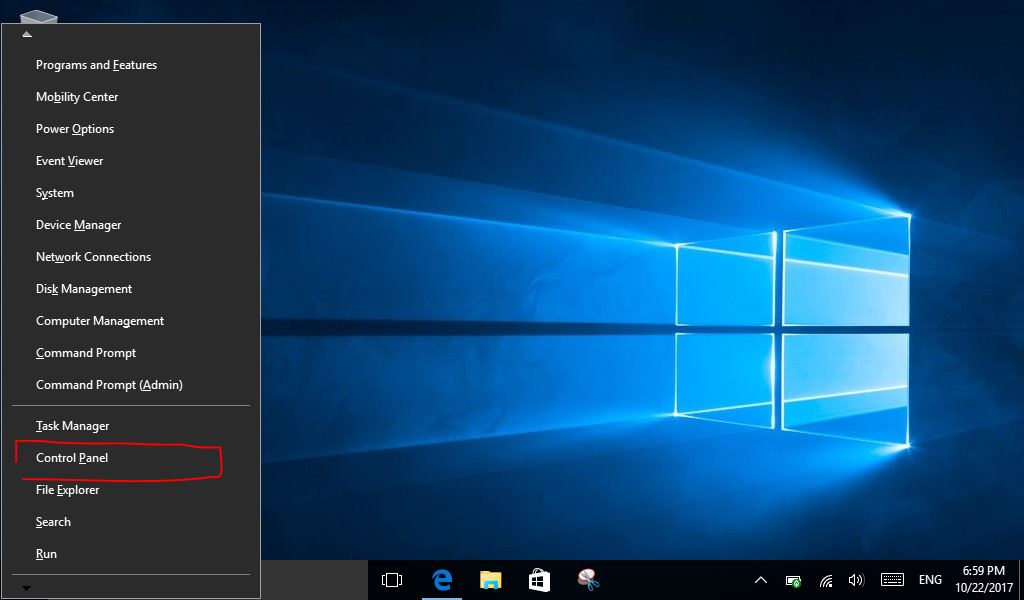Open Device Manager
Viewport: 1024px width, 600px height.
click(x=78, y=224)
